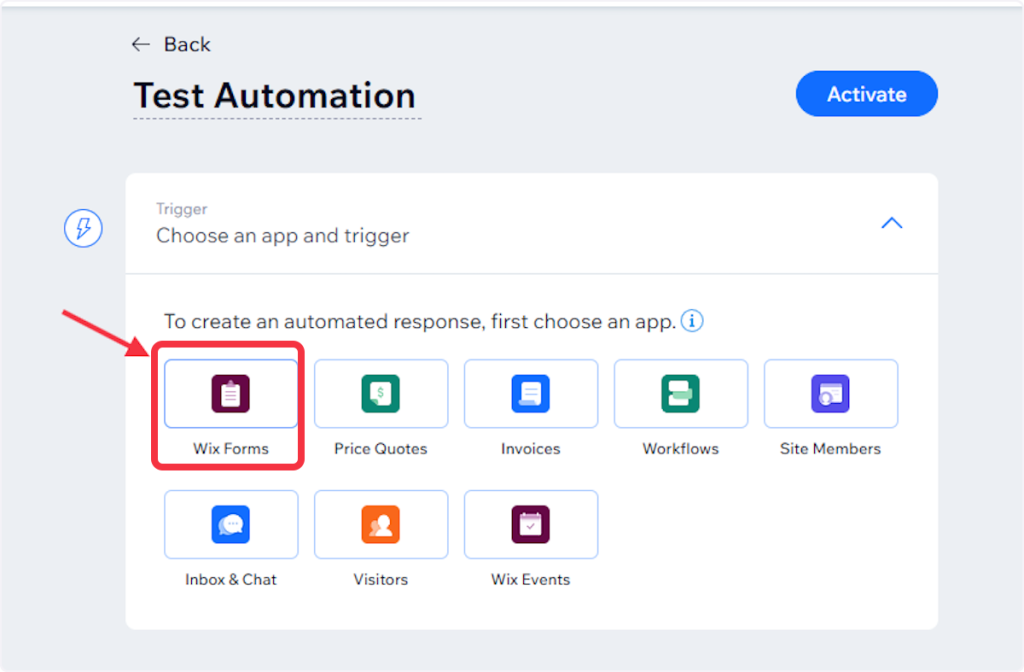Click the 'Workflows' text label
Image resolution: width=1024 pixels, height=672 pixels.
[680, 449]
